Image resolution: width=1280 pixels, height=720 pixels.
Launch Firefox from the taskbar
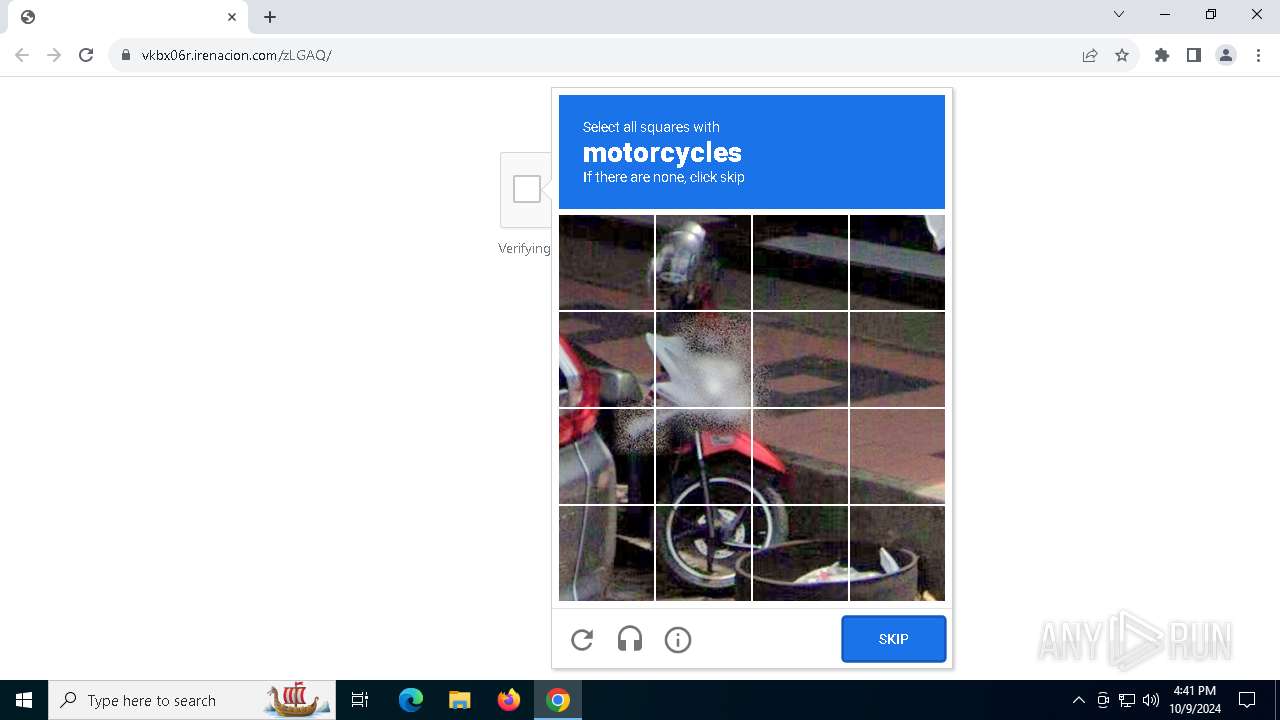click(x=509, y=700)
